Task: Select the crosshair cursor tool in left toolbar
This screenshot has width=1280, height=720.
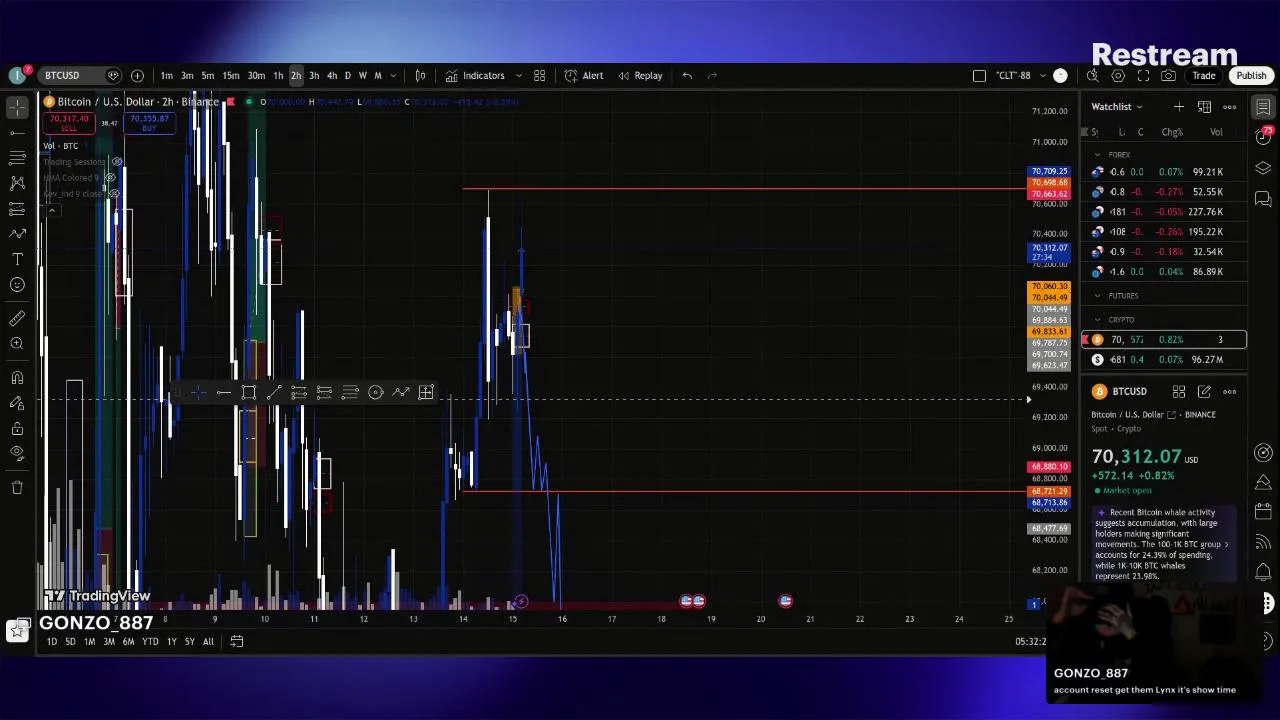Action: click(17, 107)
